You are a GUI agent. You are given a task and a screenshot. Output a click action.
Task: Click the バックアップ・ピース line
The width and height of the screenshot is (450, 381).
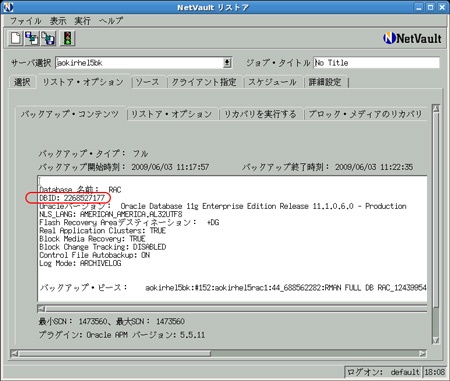pos(233,287)
